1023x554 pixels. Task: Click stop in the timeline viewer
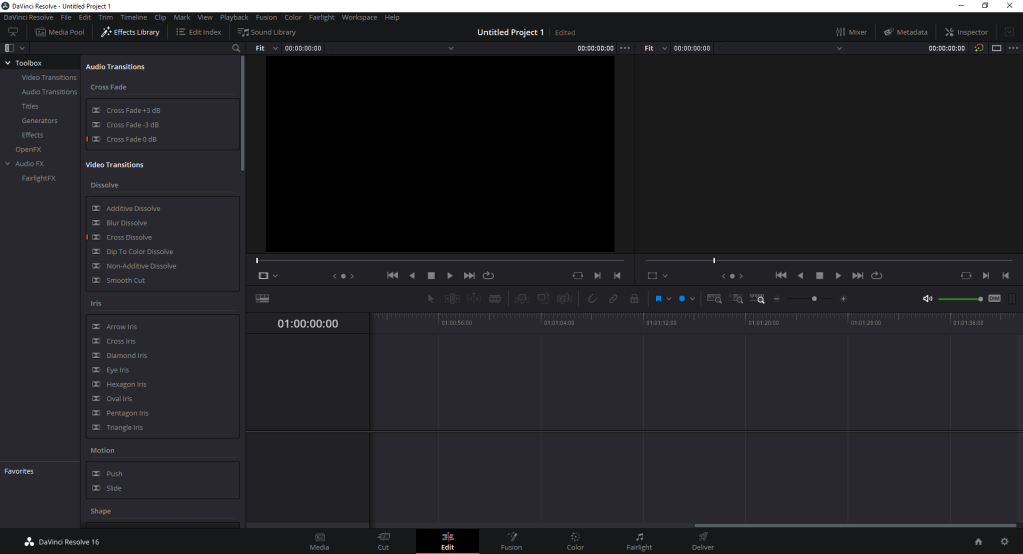pyautogui.click(x=819, y=276)
